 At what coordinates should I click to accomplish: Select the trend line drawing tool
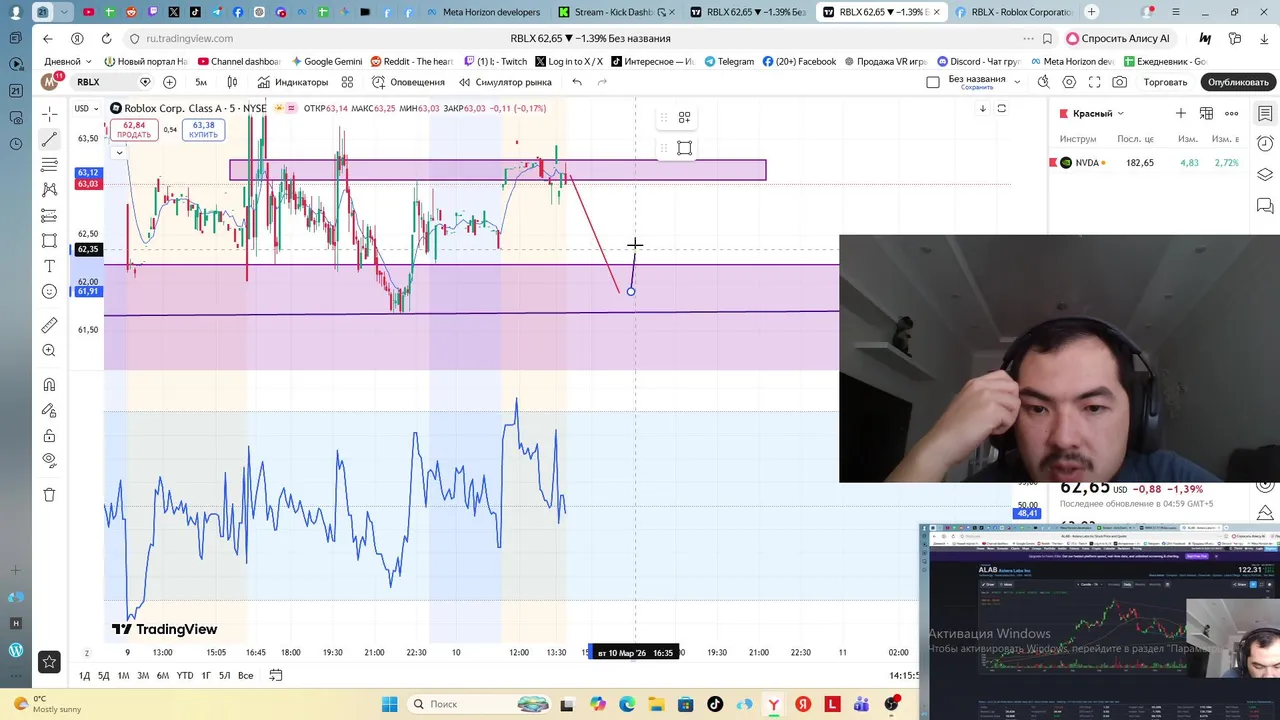click(x=49, y=139)
